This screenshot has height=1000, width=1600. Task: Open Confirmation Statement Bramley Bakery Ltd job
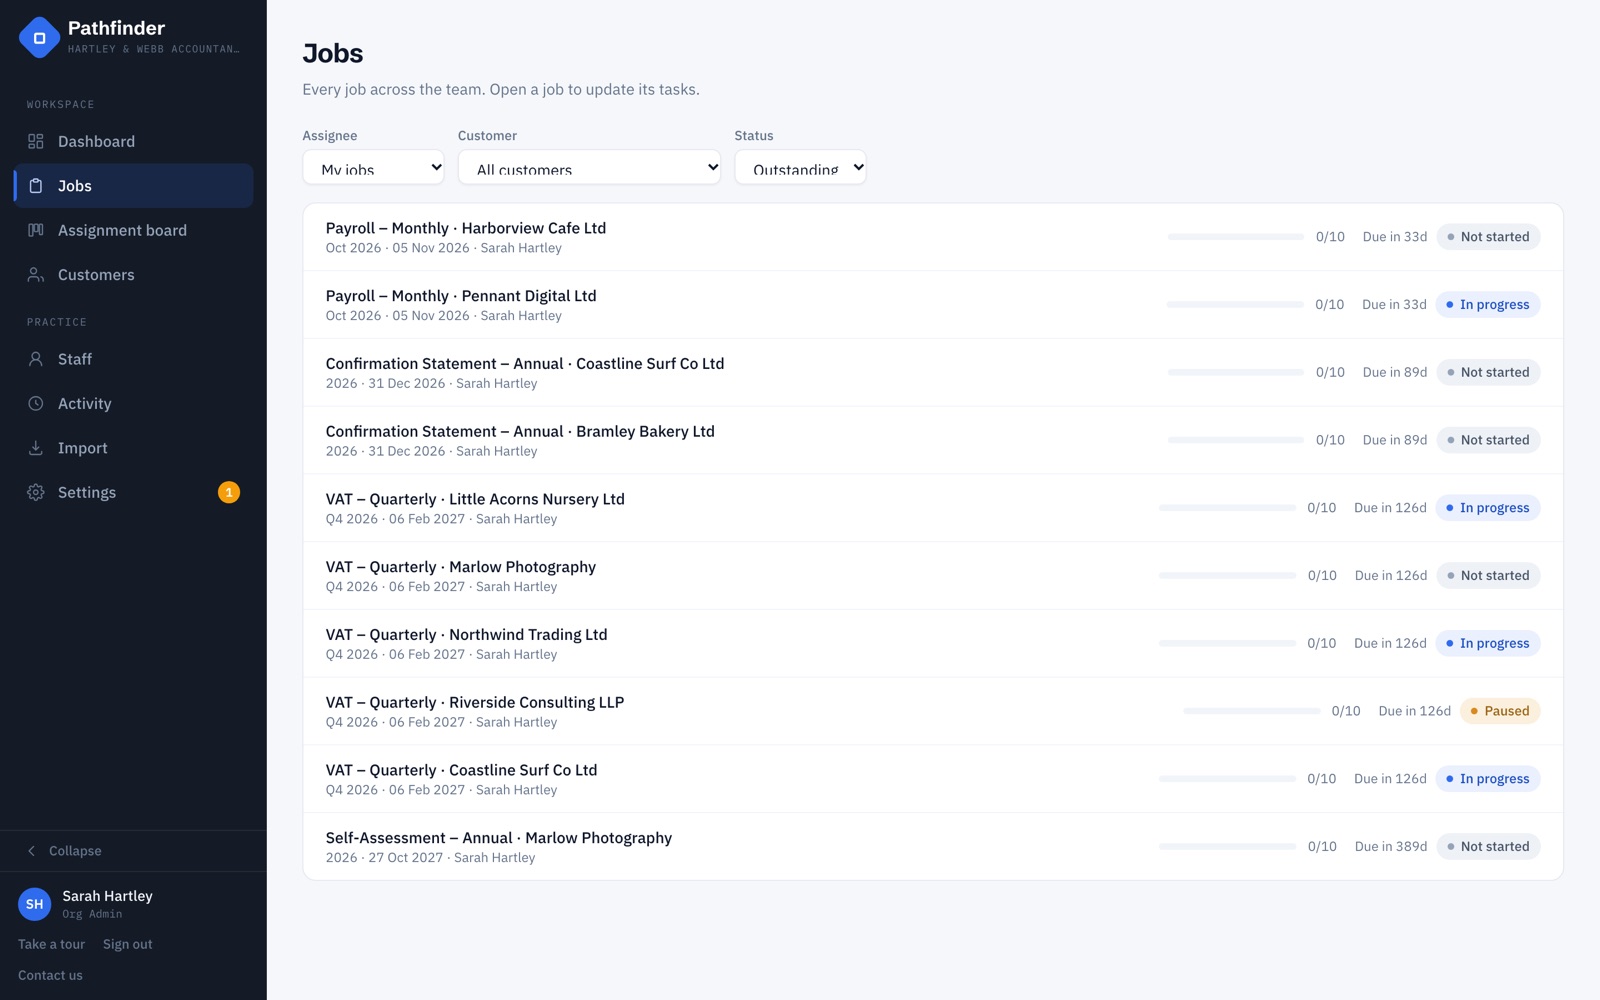pos(933,440)
